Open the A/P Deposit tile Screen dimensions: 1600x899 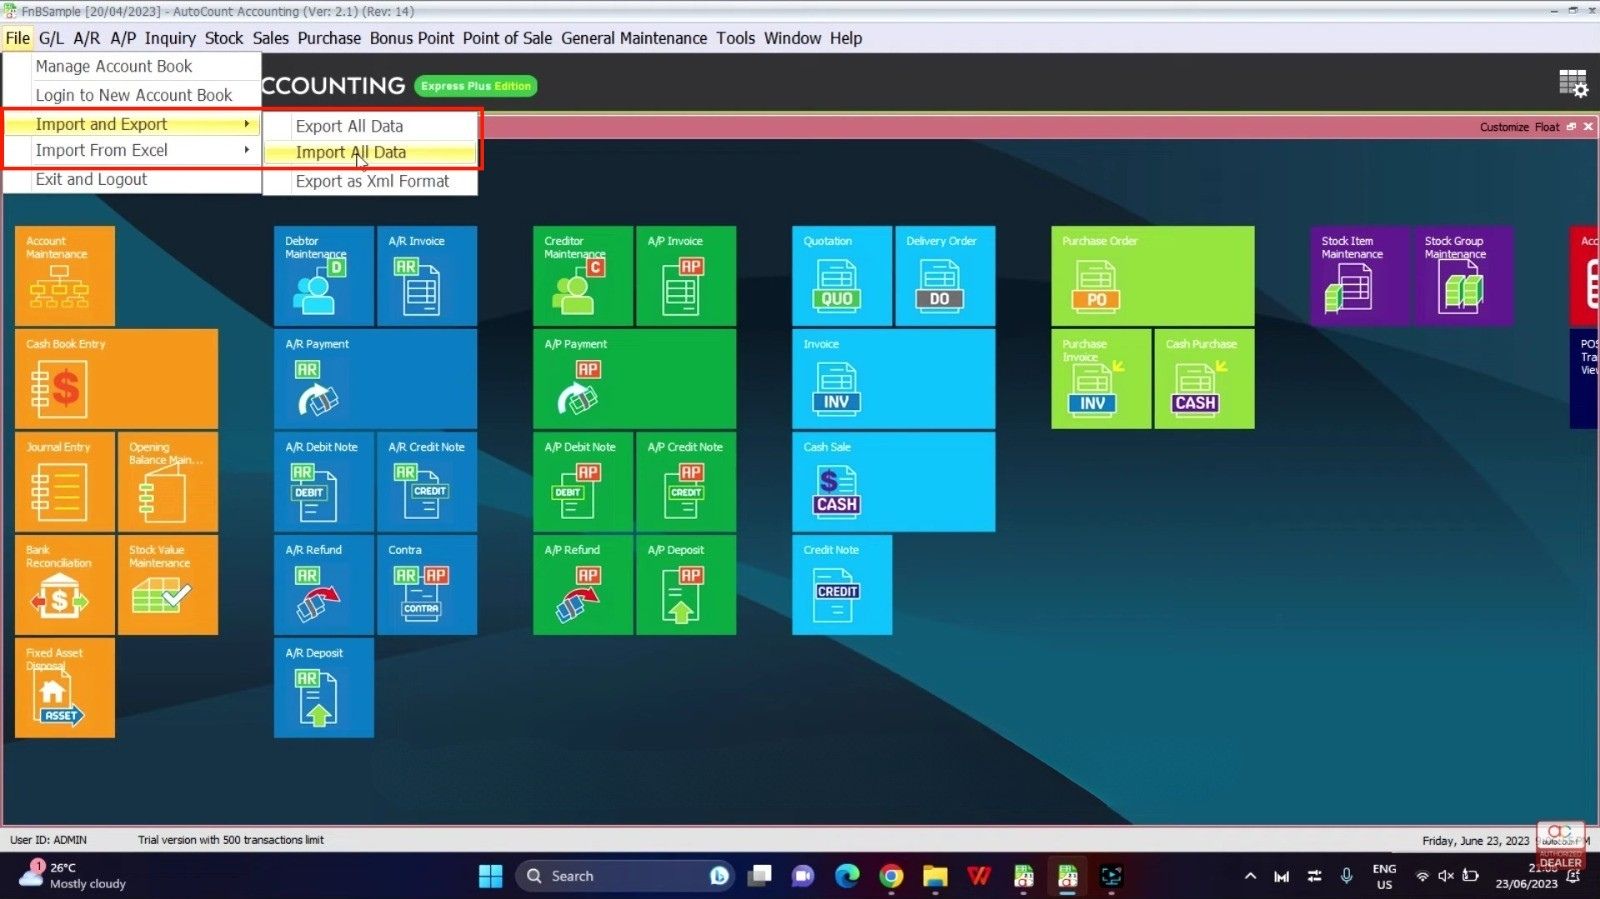685,585
